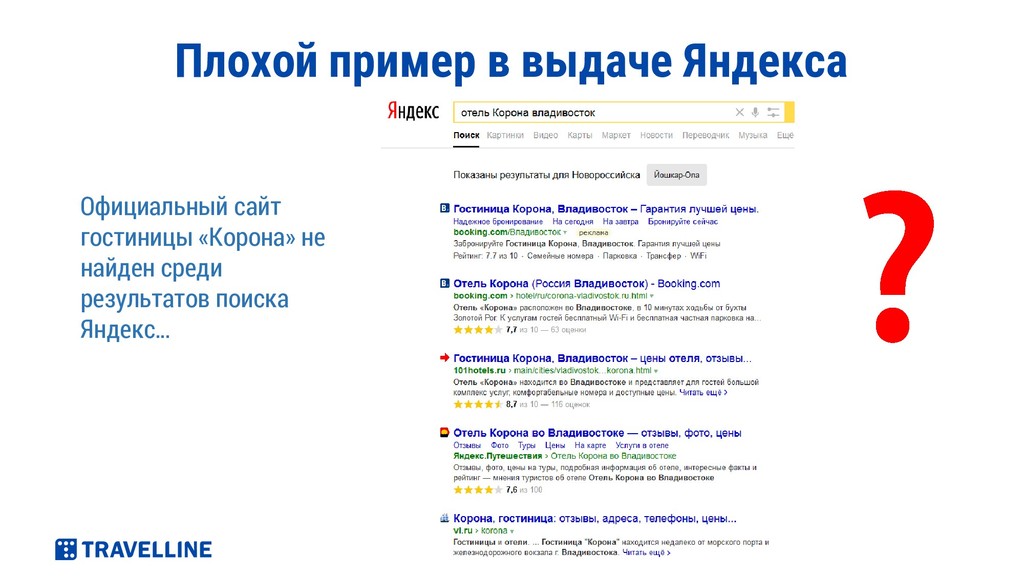Clear the search query with X icon

pos(739,112)
